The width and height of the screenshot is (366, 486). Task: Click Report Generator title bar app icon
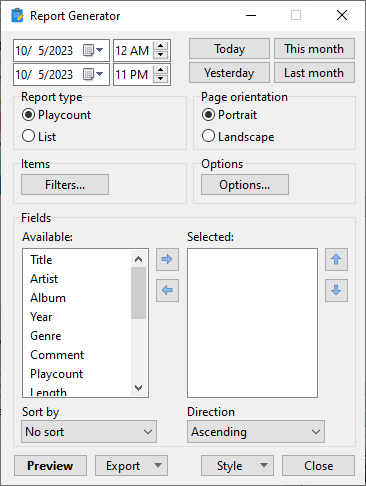pyautogui.click(x=17, y=15)
